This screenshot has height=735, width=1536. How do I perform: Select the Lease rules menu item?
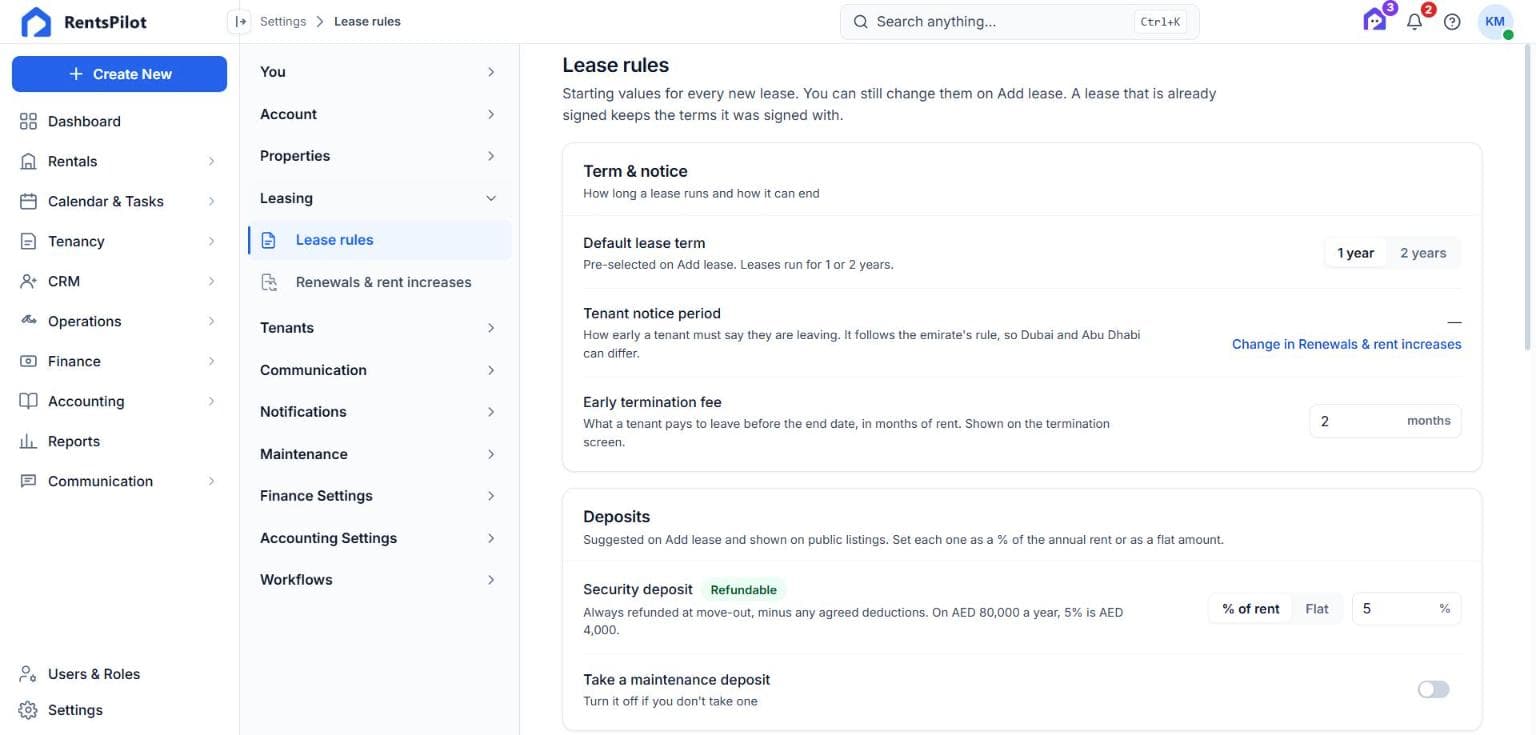point(379,240)
